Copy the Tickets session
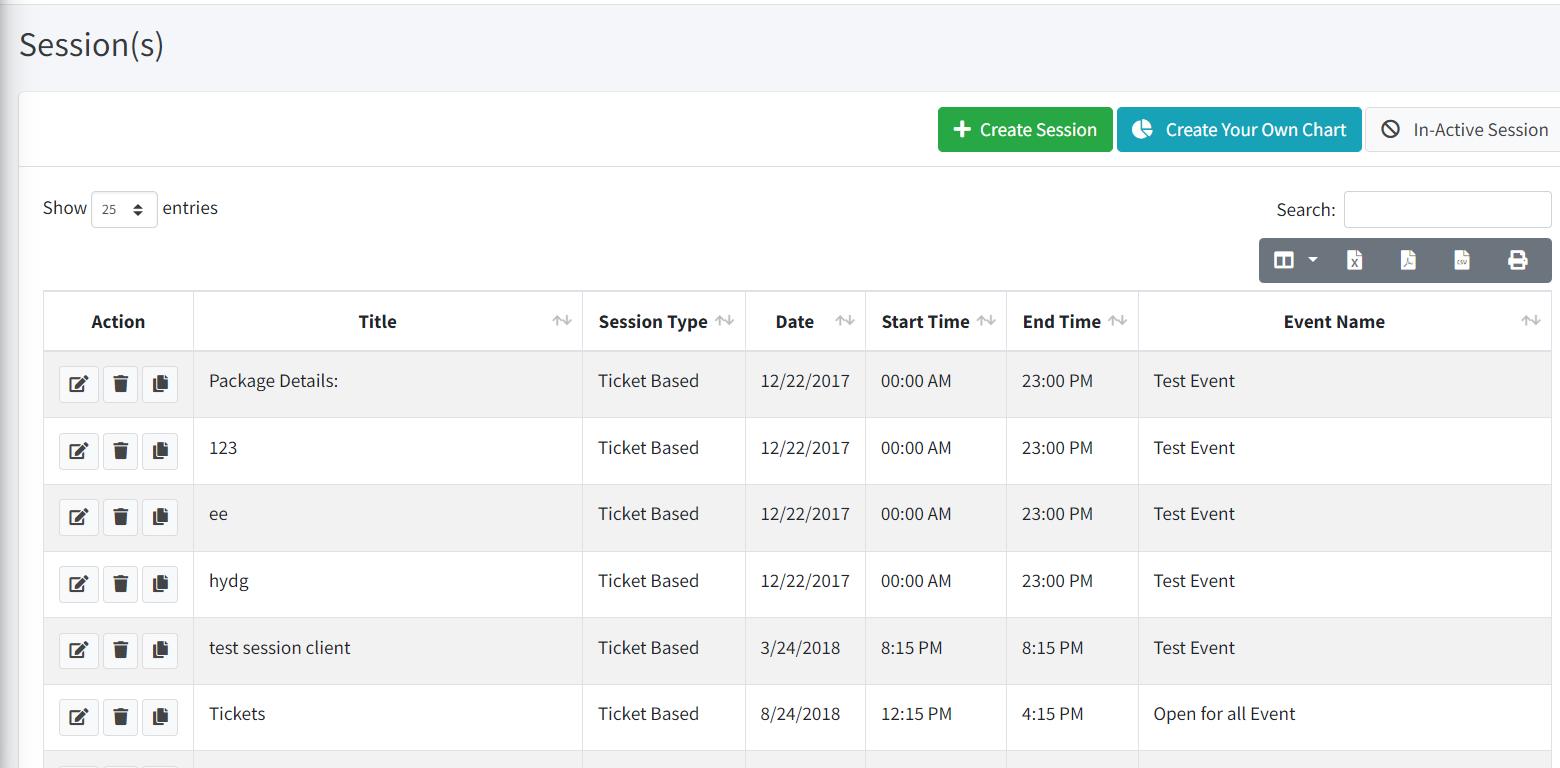This screenshot has width=1560, height=768. [x=160, y=717]
